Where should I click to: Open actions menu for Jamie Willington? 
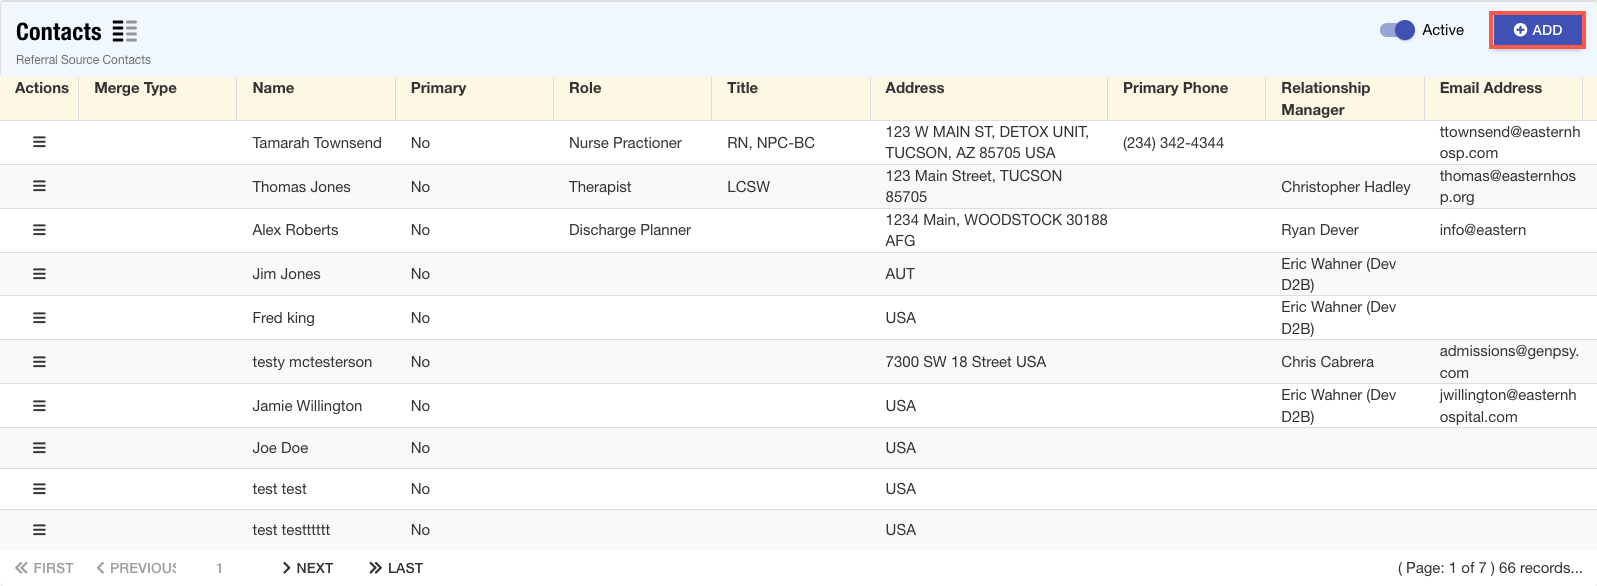tap(39, 406)
